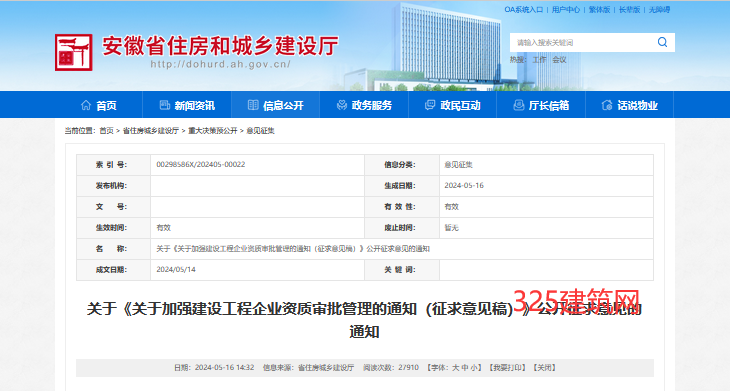
Task: Click the 有效性 value 有效
Action: (x=451, y=207)
